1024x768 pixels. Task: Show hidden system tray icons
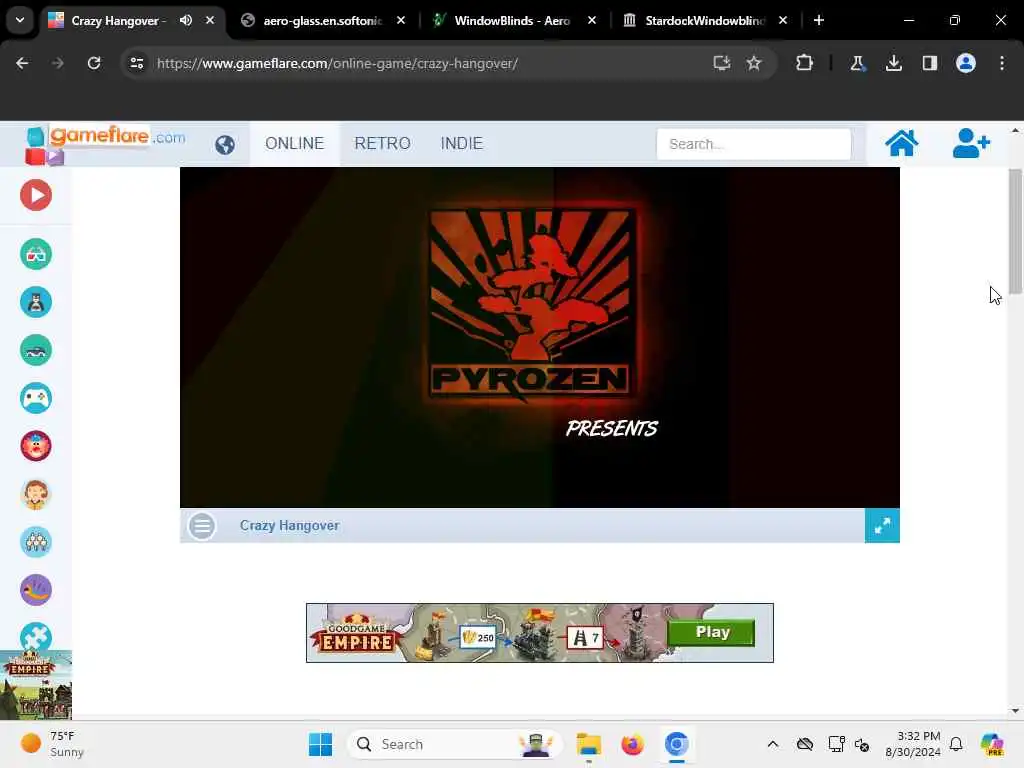773,744
